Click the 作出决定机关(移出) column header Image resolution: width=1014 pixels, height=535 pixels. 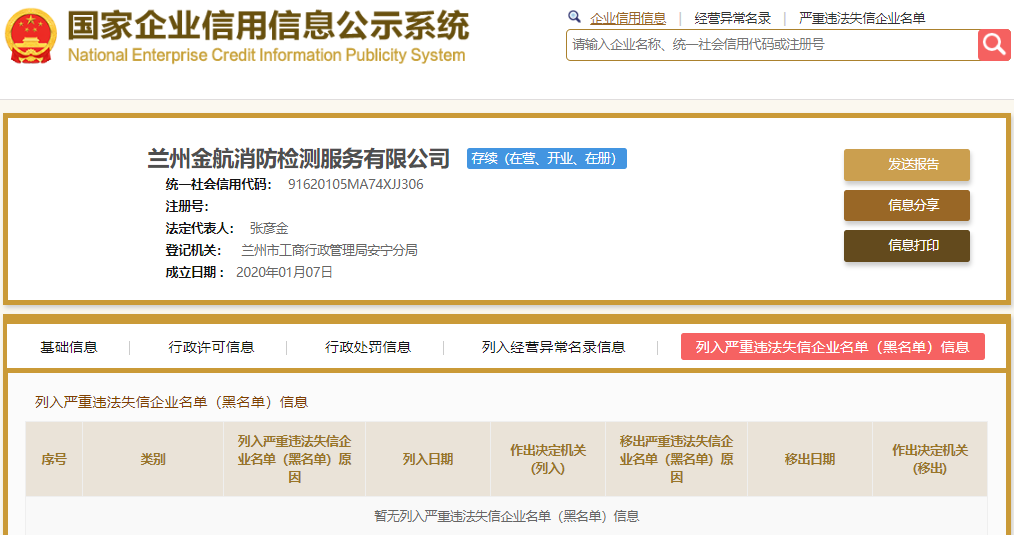coord(930,459)
